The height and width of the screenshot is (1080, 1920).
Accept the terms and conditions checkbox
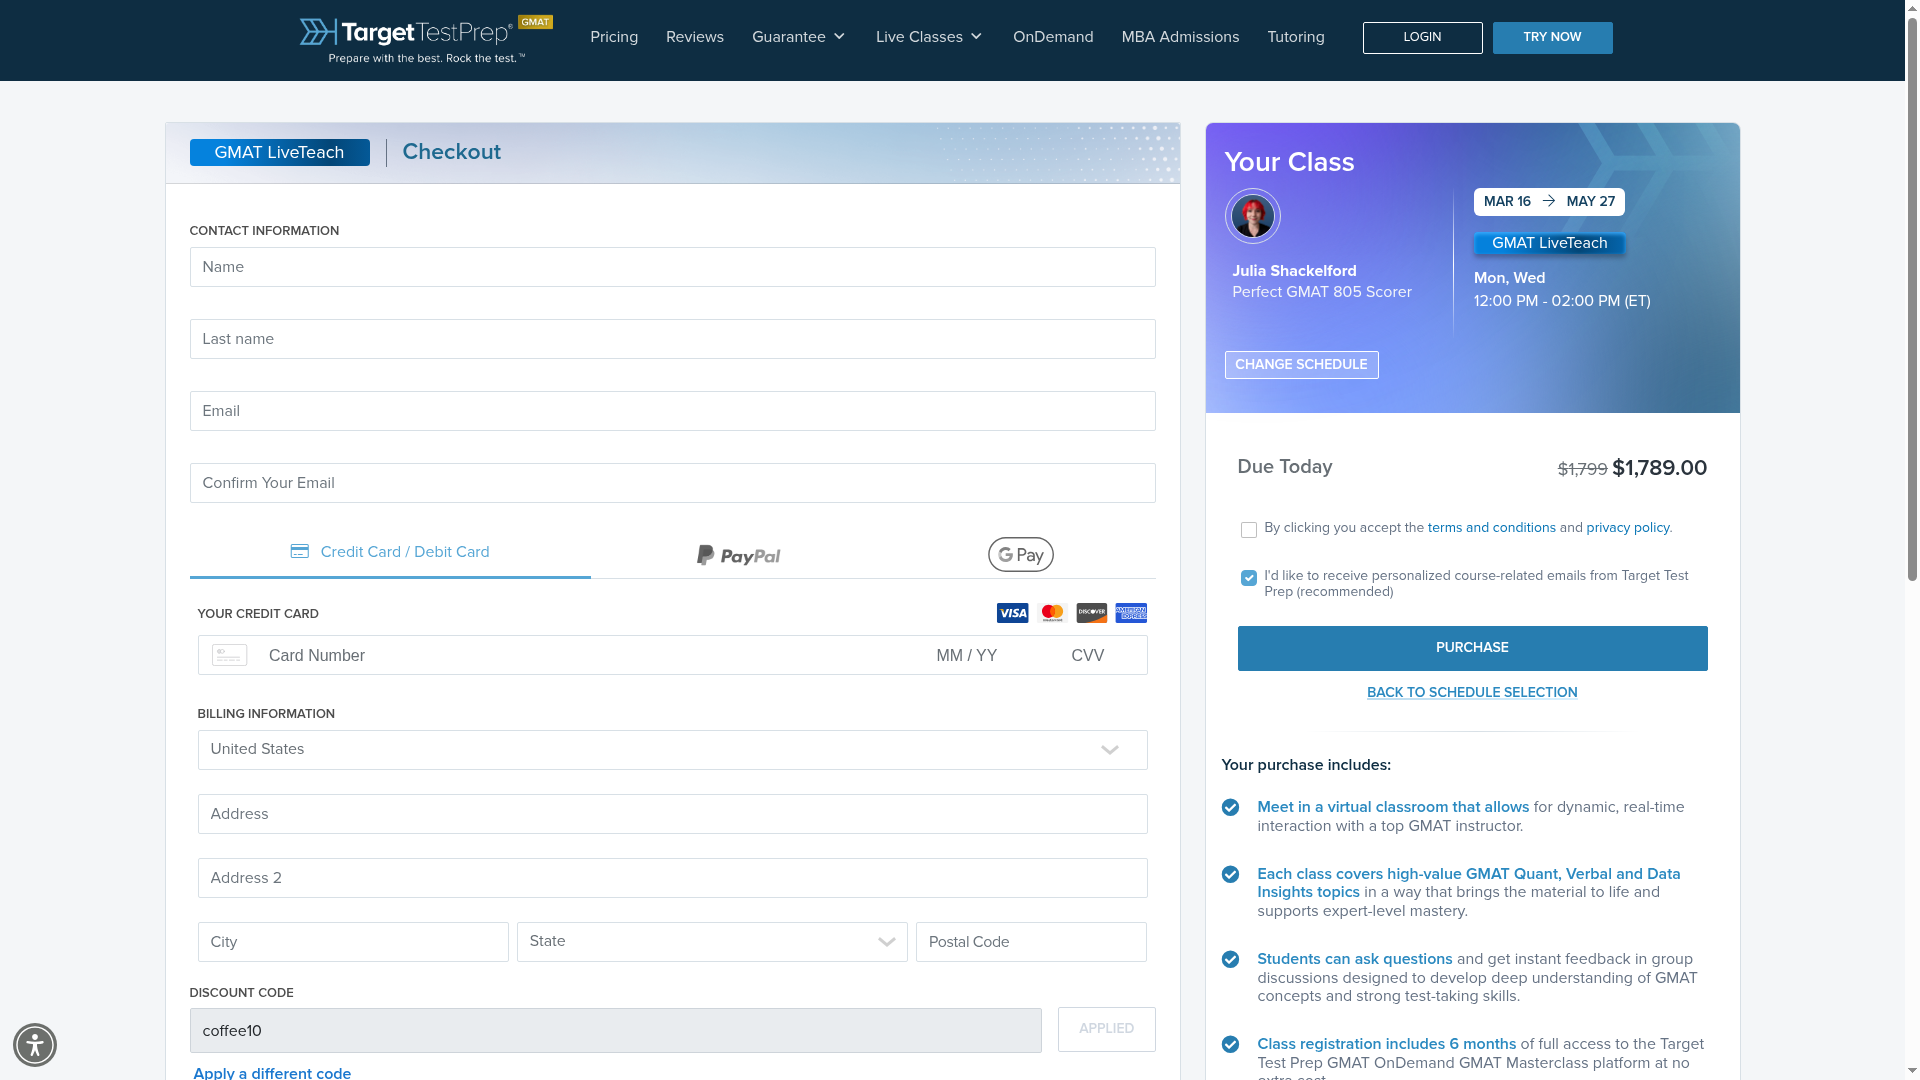pos(1248,530)
